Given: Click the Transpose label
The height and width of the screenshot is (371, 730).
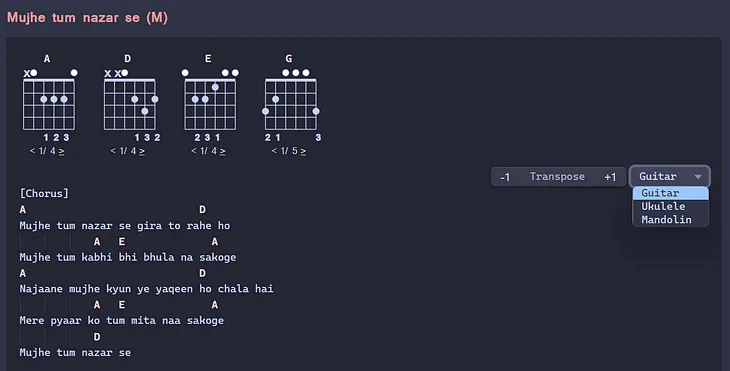Looking at the screenshot, I should 557,176.
